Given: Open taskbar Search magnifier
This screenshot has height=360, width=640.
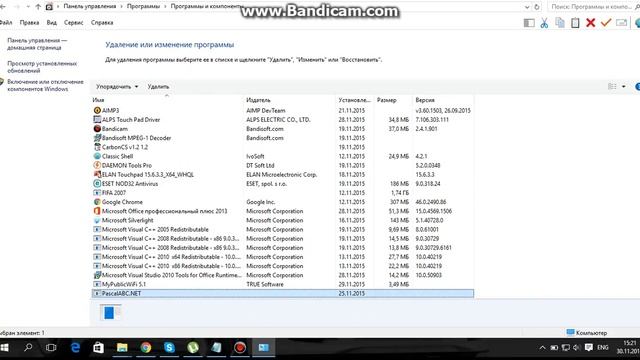Looking at the screenshot, I should [x=28, y=348].
